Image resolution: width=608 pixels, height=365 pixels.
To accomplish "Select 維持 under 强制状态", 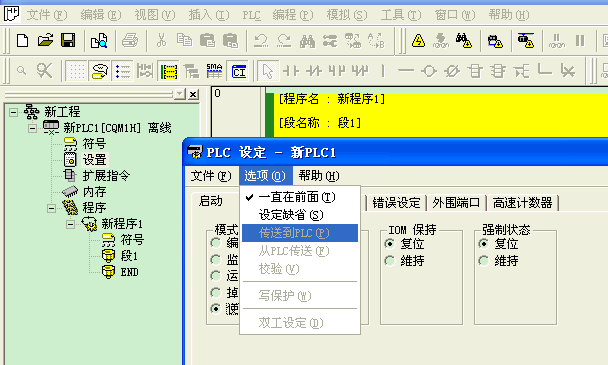I will (x=500, y=261).
